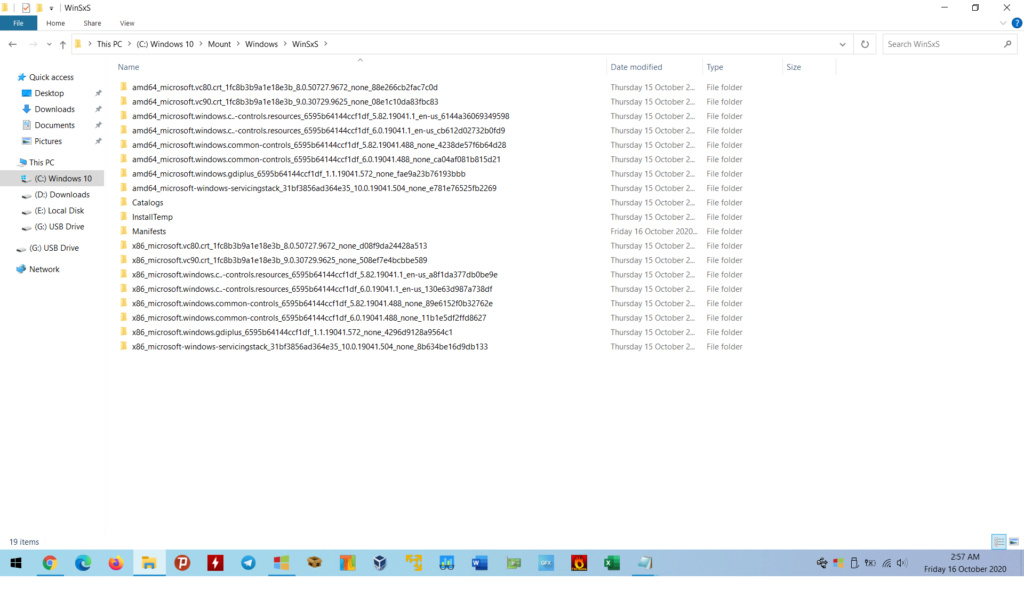
Task: Select x86 servicingstack folder
Action: click(310, 347)
